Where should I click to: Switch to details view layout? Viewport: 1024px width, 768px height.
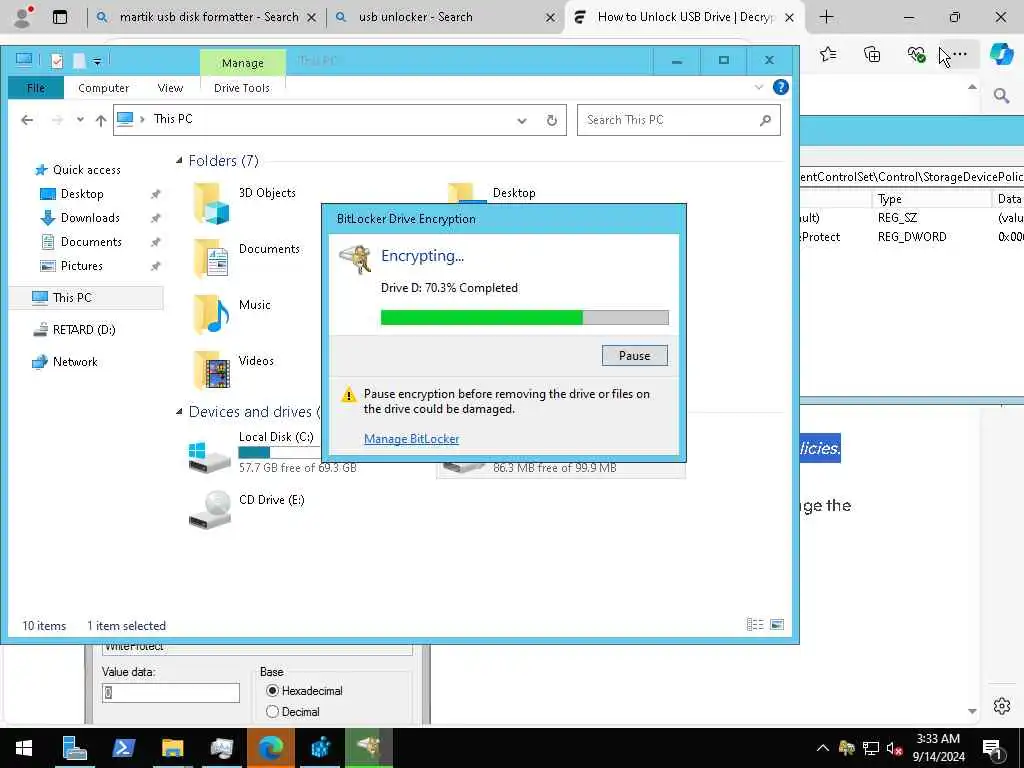755,625
